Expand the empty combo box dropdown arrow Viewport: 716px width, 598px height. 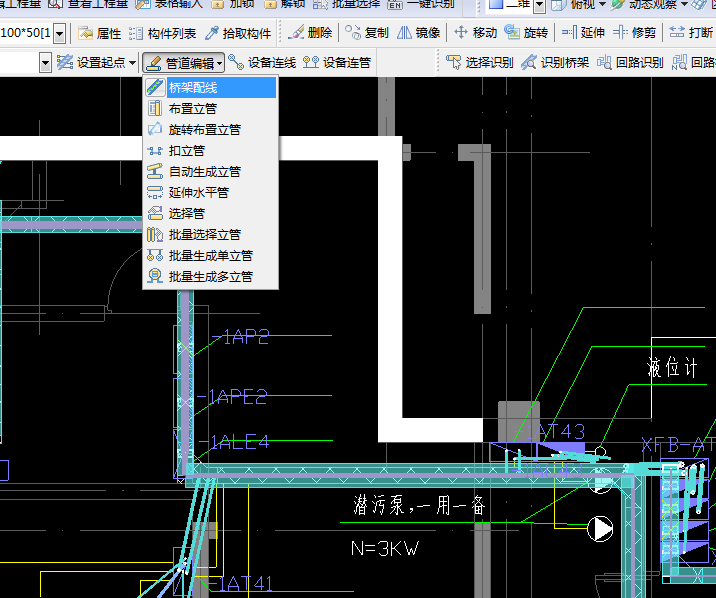point(45,63)
